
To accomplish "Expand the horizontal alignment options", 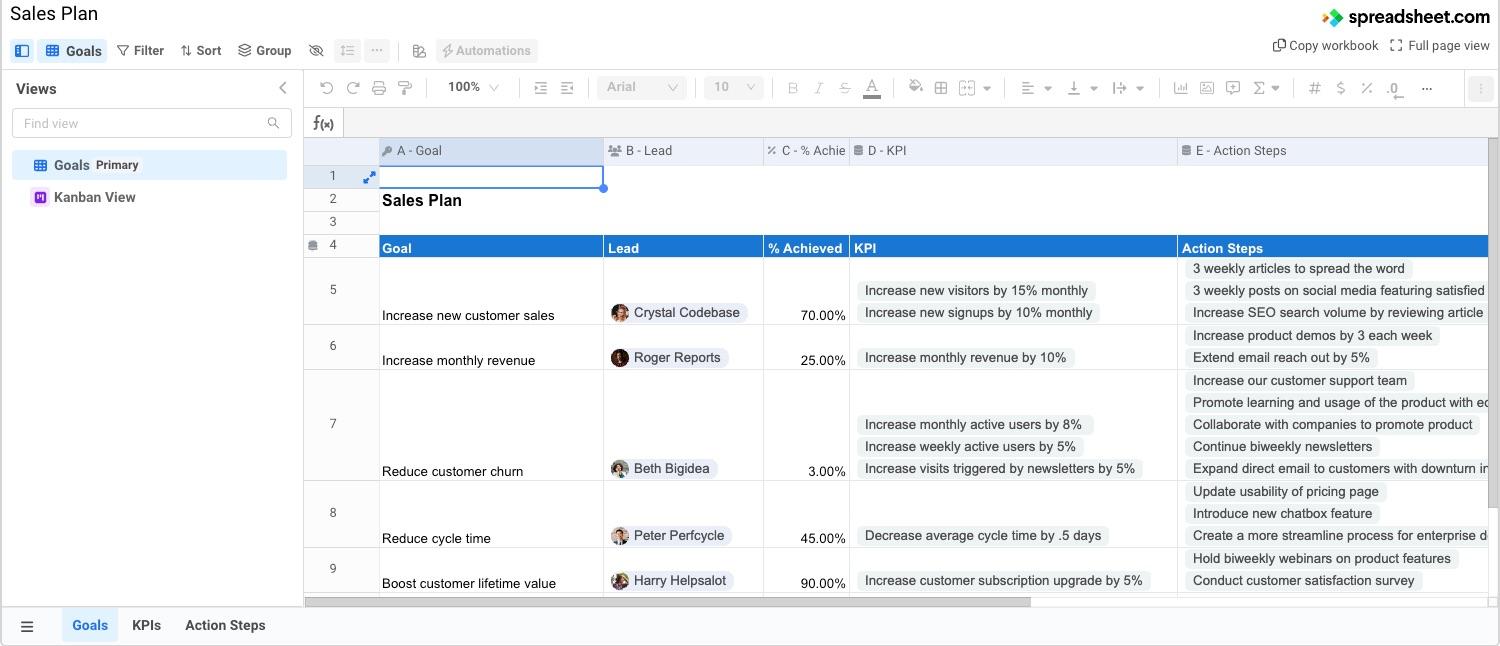I will point(1047,87).
